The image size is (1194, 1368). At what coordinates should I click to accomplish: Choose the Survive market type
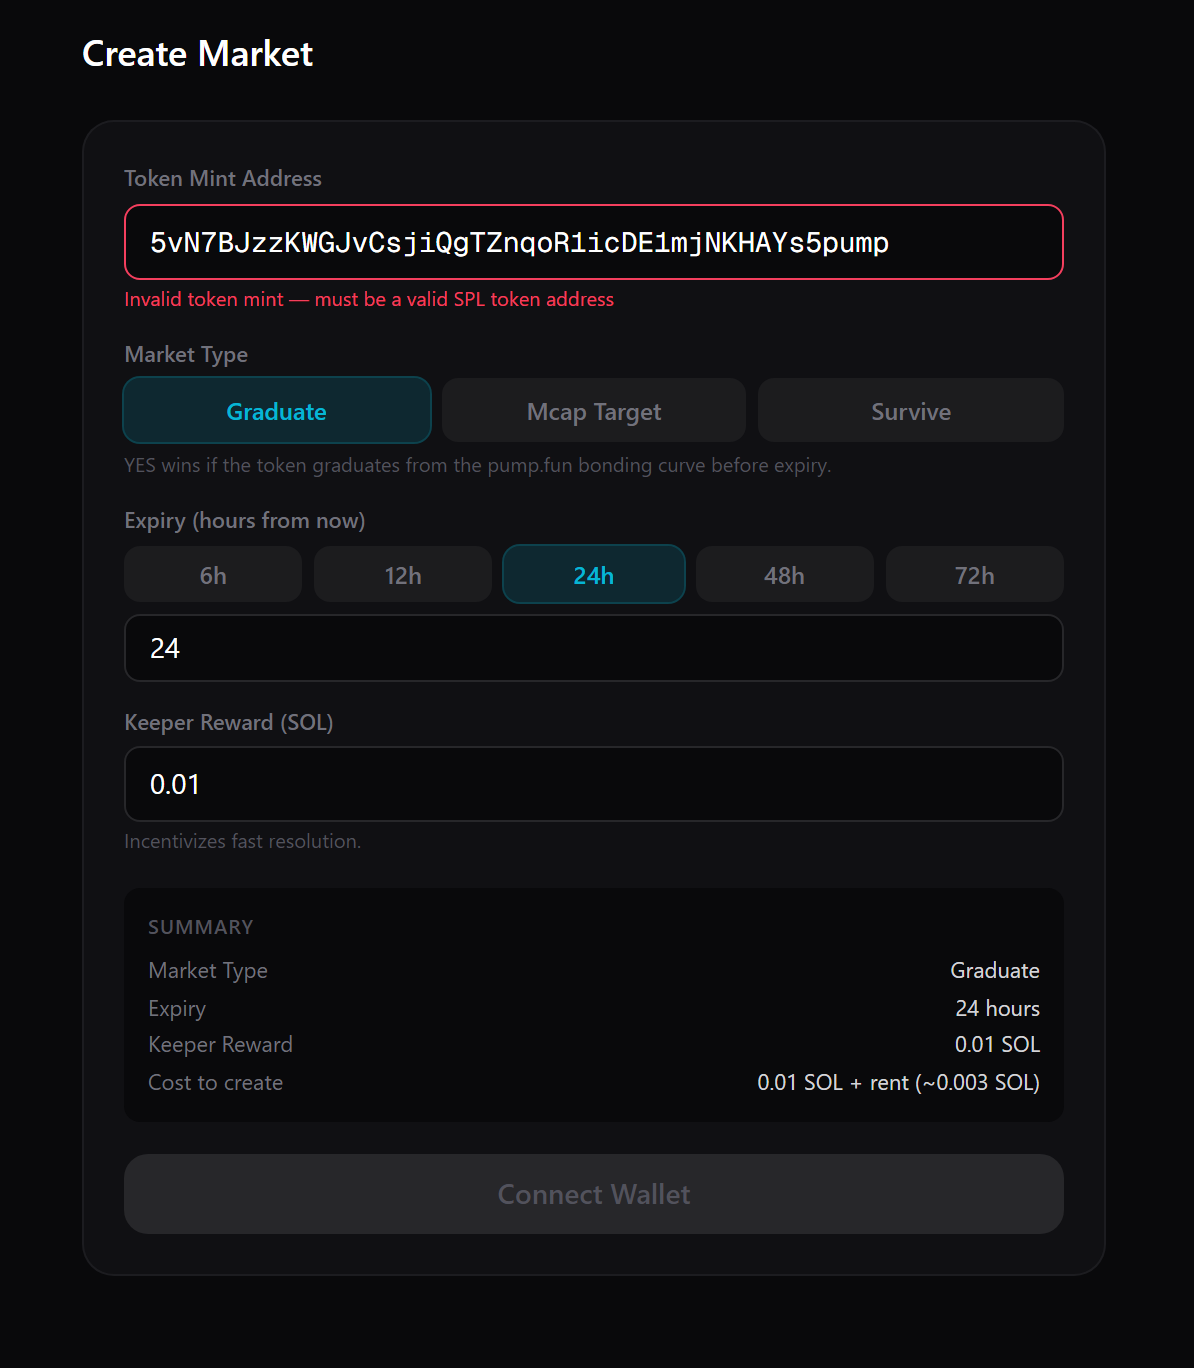point(910,410)
